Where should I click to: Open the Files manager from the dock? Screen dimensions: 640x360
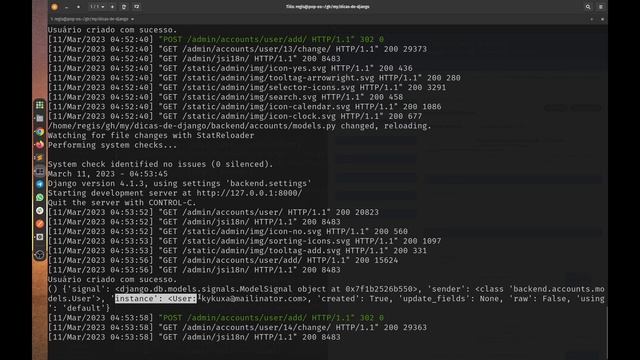(40, 118)
